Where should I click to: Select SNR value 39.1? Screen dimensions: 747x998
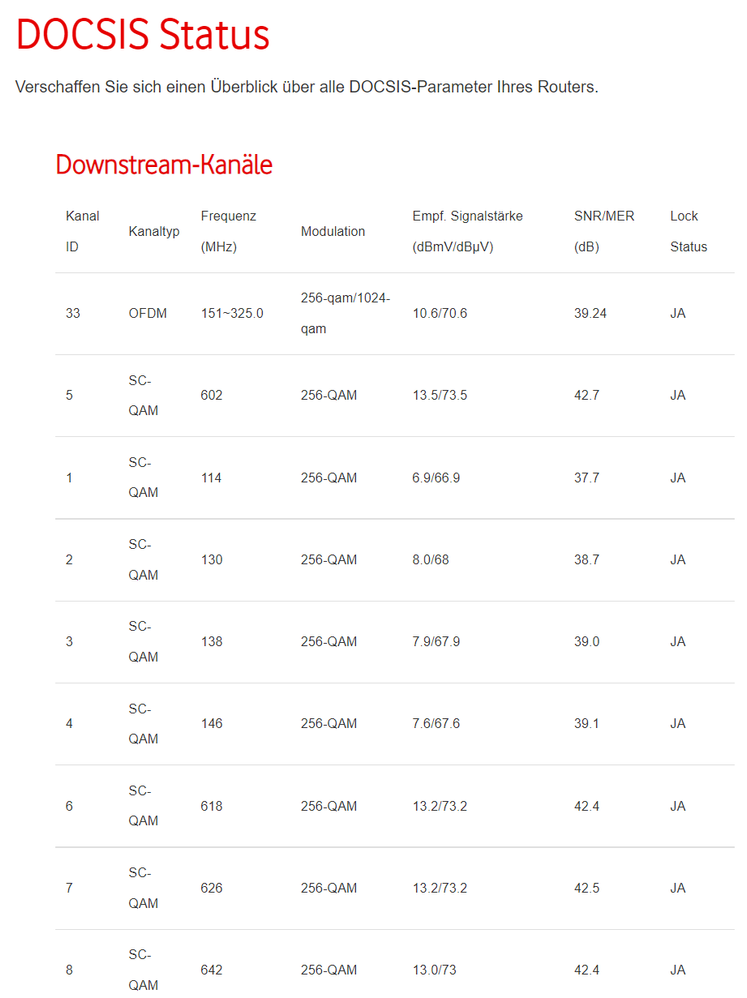(586, 724)
